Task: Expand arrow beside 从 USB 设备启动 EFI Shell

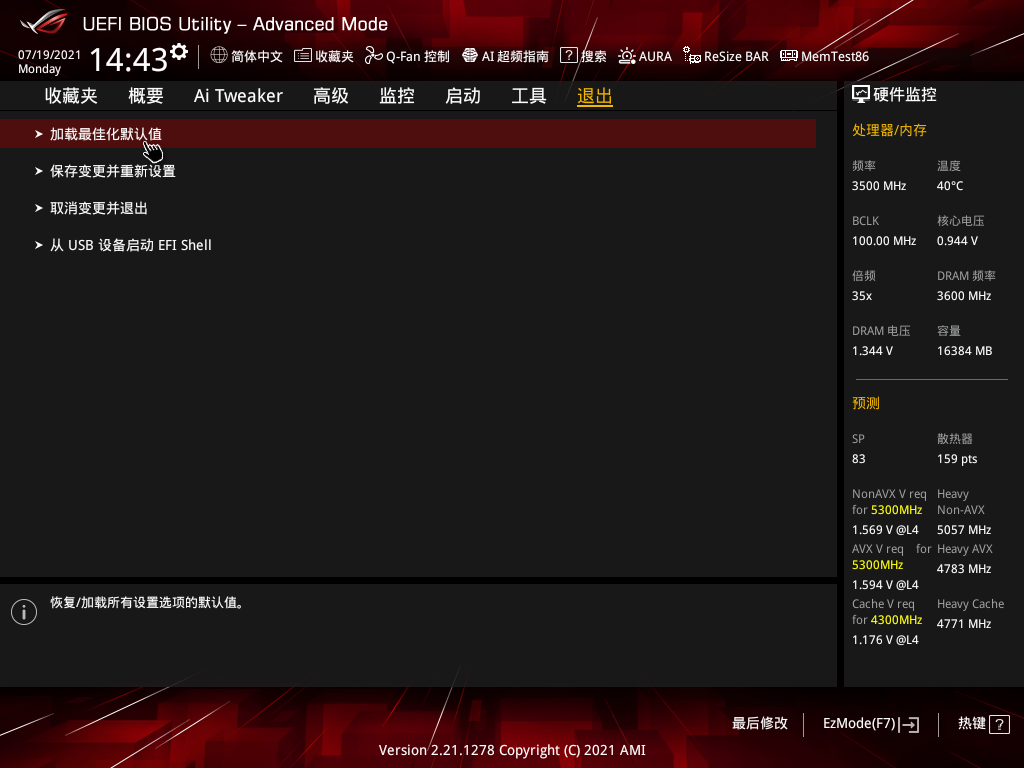Action: click(39, 246)
